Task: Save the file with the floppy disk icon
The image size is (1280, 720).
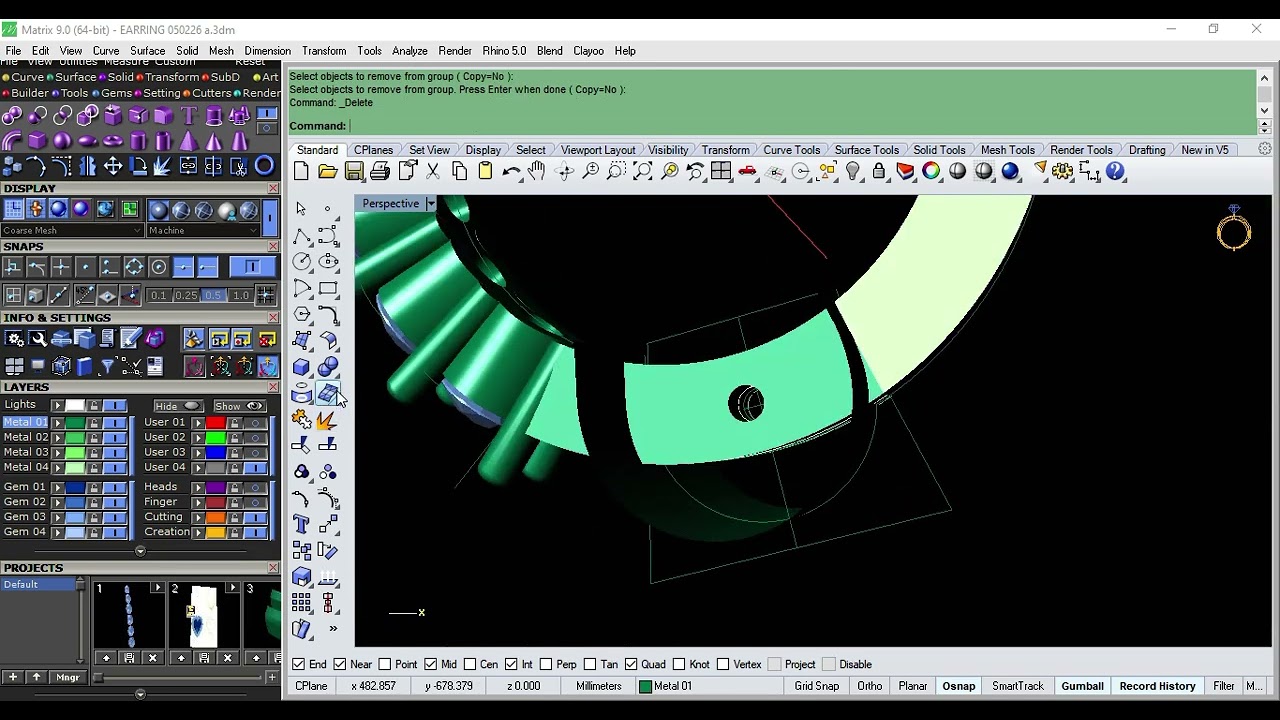Action: click(x=354, y=172)
